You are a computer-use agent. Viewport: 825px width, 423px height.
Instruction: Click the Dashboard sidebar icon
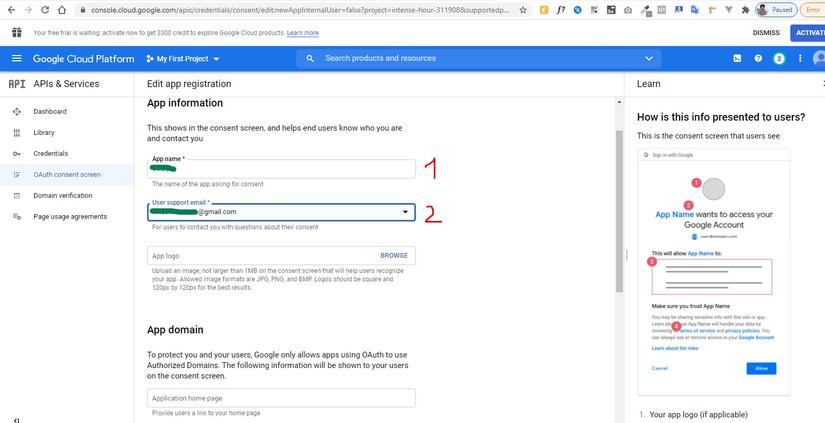(x=16, y=112)
